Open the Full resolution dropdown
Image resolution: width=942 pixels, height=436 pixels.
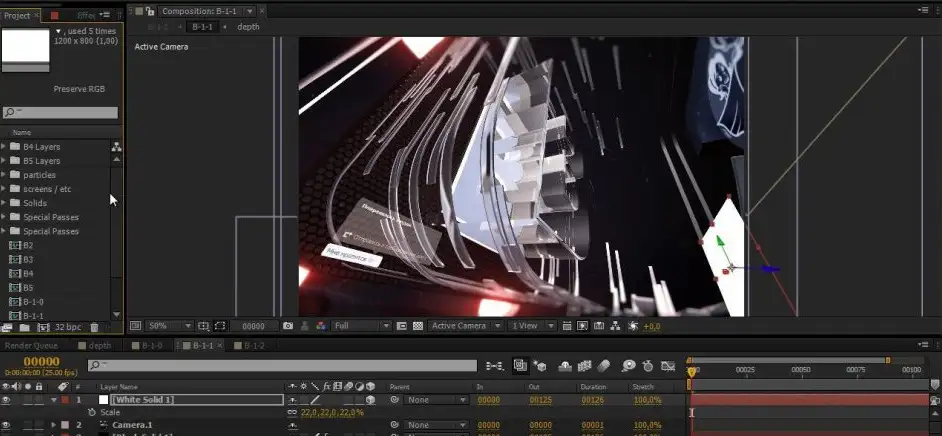point(362,325)
